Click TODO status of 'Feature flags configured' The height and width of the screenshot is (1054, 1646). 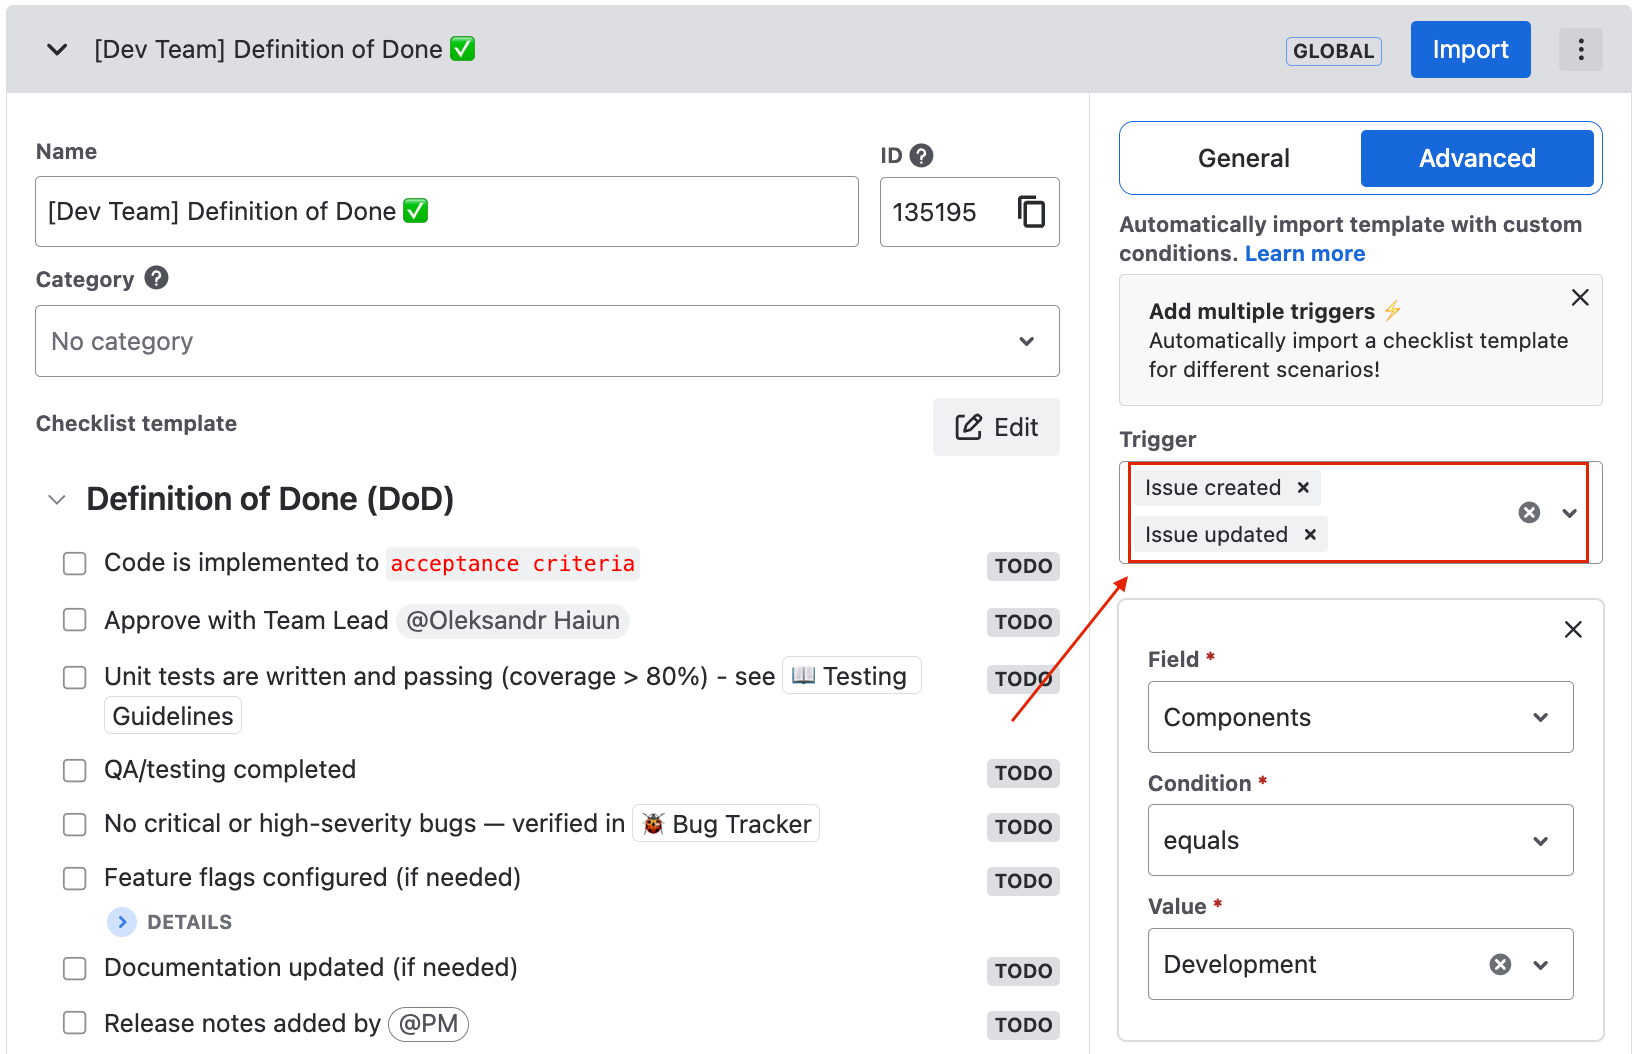click(x=1023, y=881)
